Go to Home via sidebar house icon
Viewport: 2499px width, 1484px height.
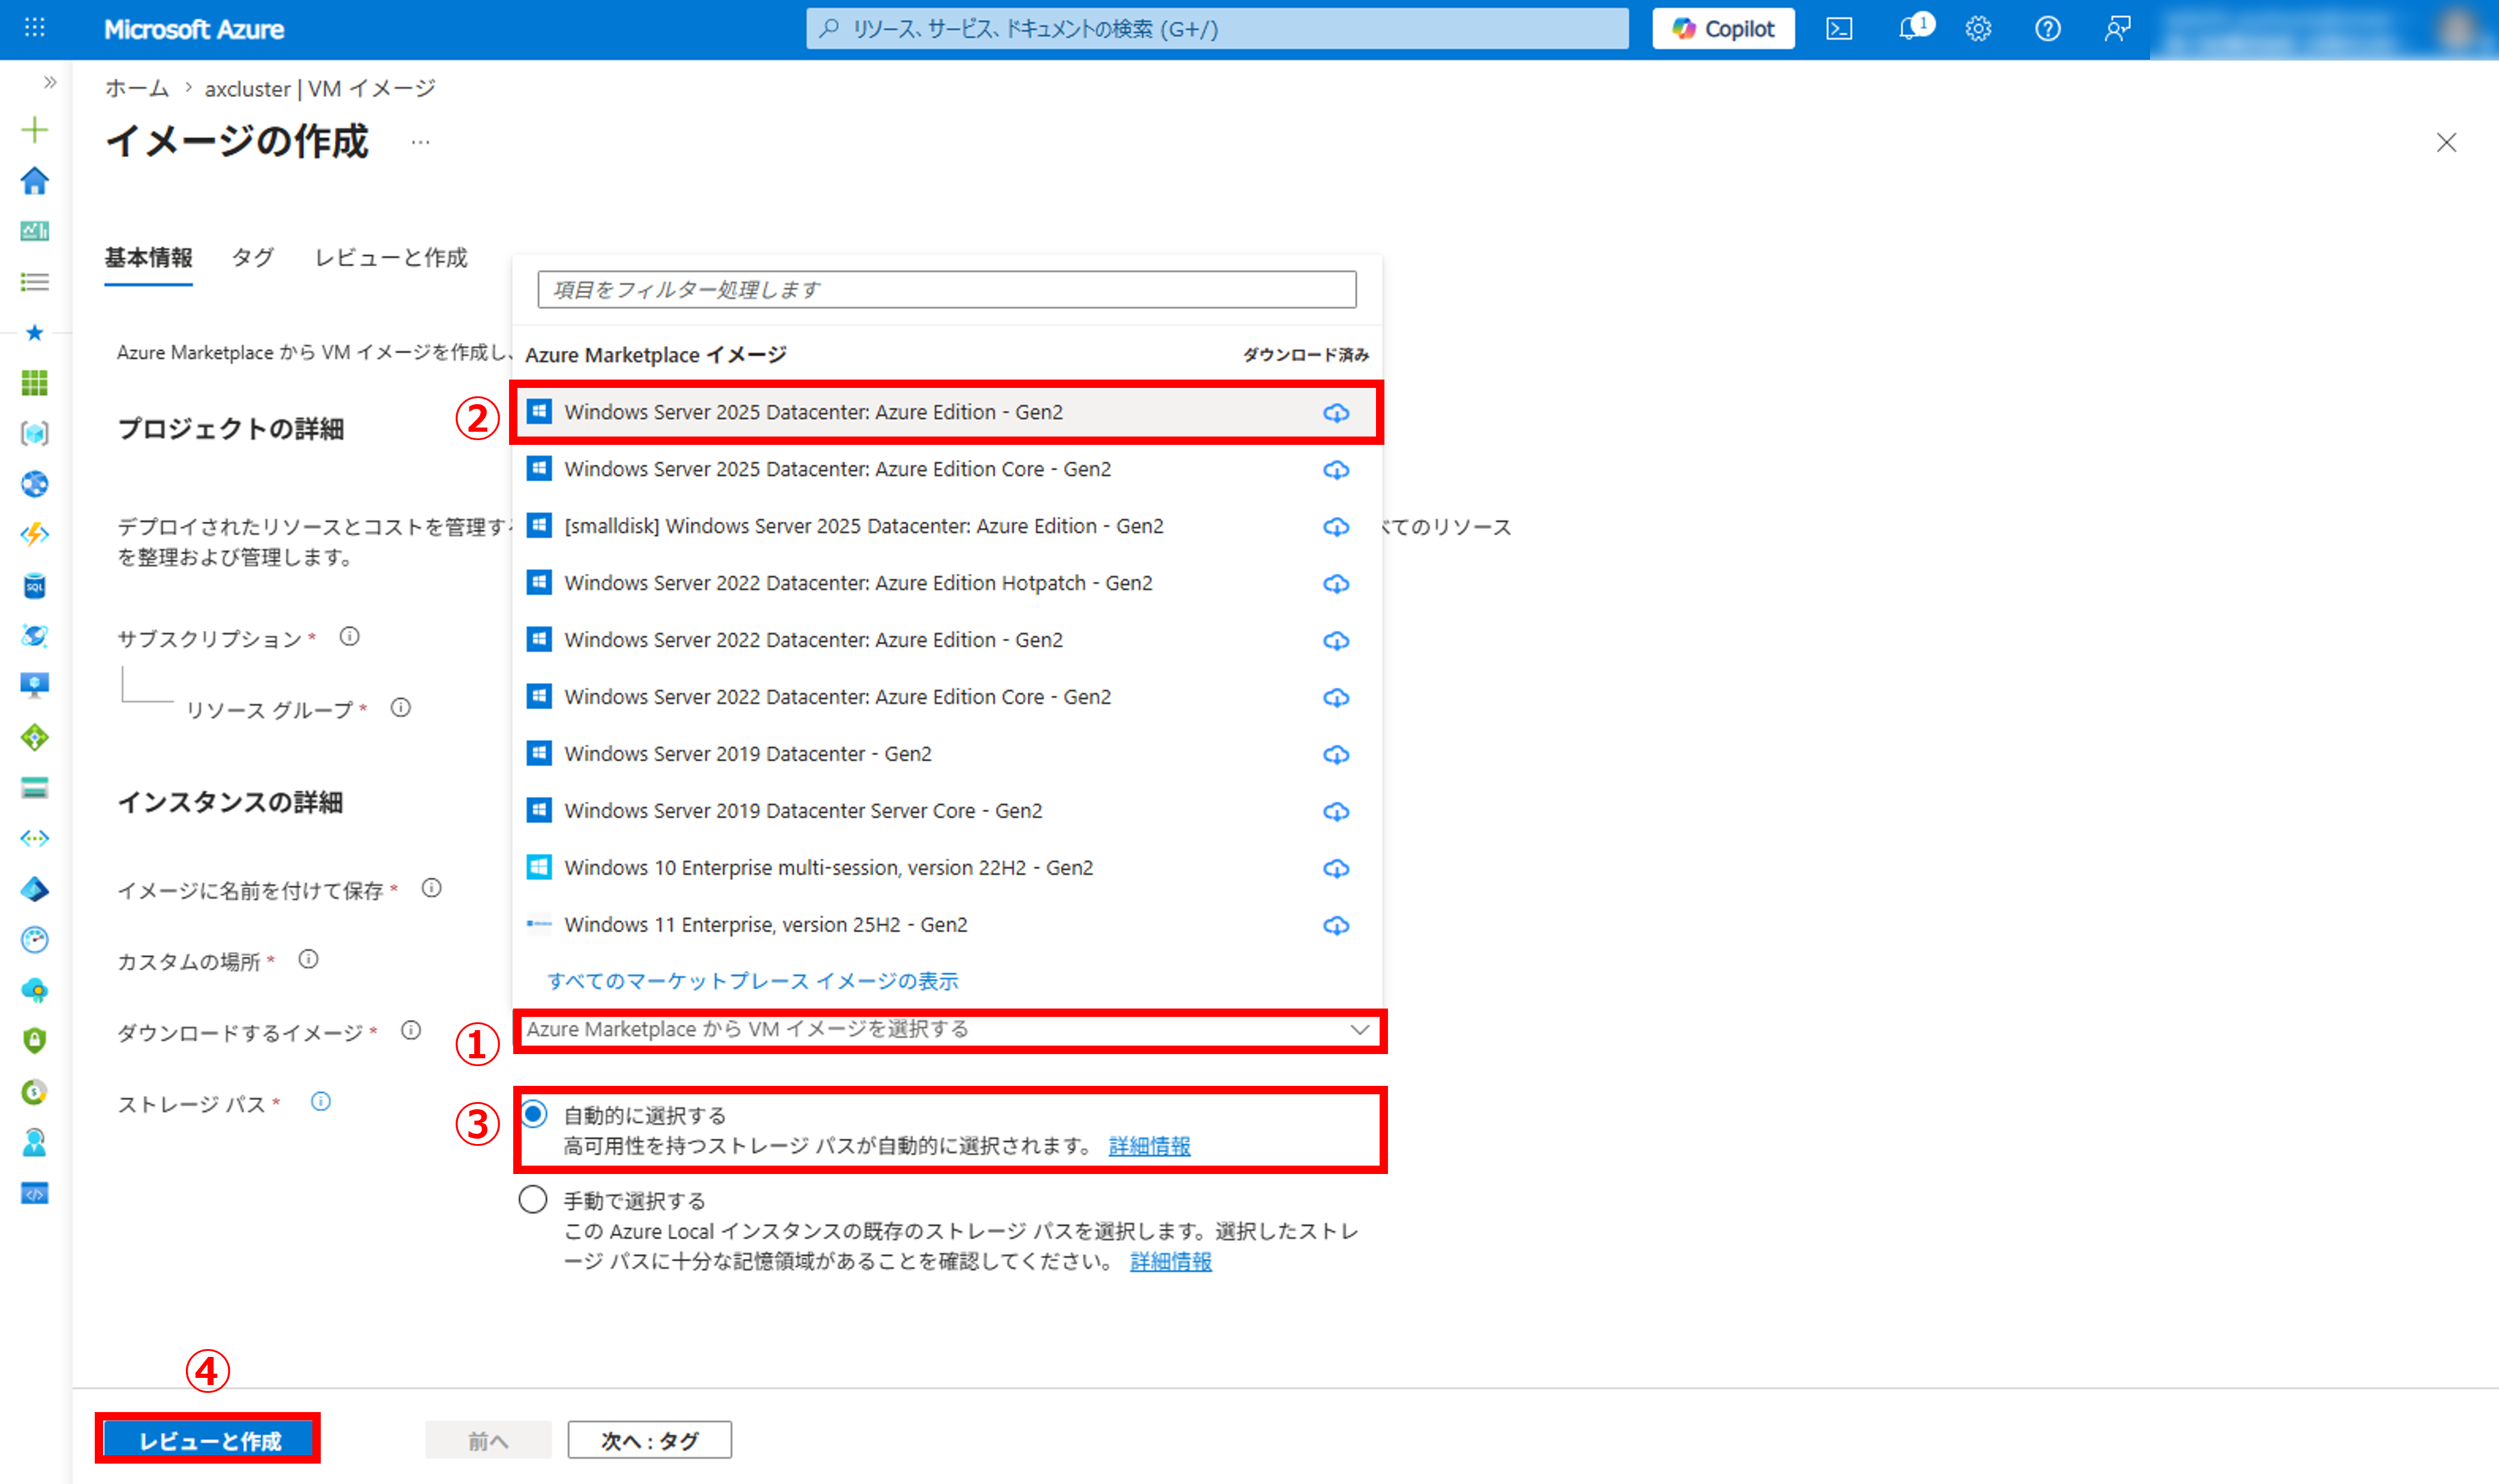(x=35, y=181)
